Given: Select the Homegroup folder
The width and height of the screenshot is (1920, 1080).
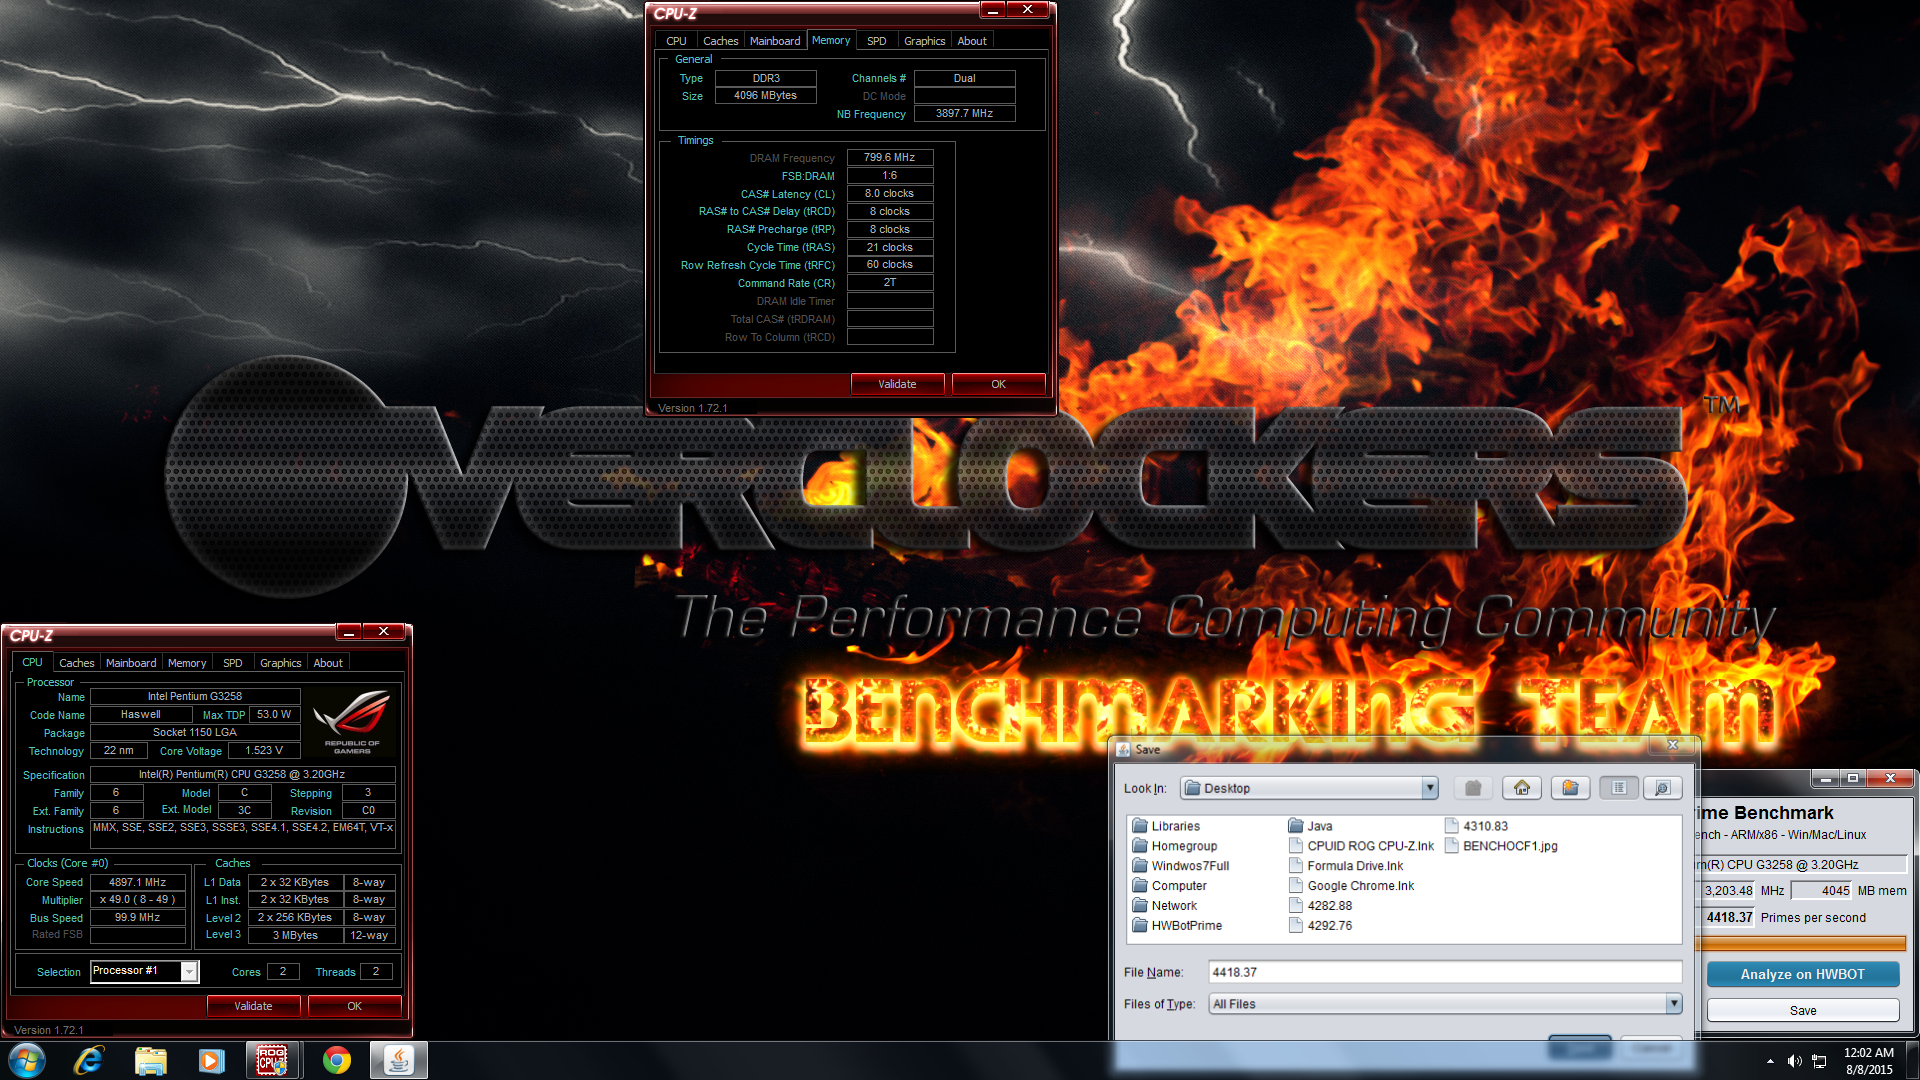Looking at the screenshot, I should coord(1174,846).
